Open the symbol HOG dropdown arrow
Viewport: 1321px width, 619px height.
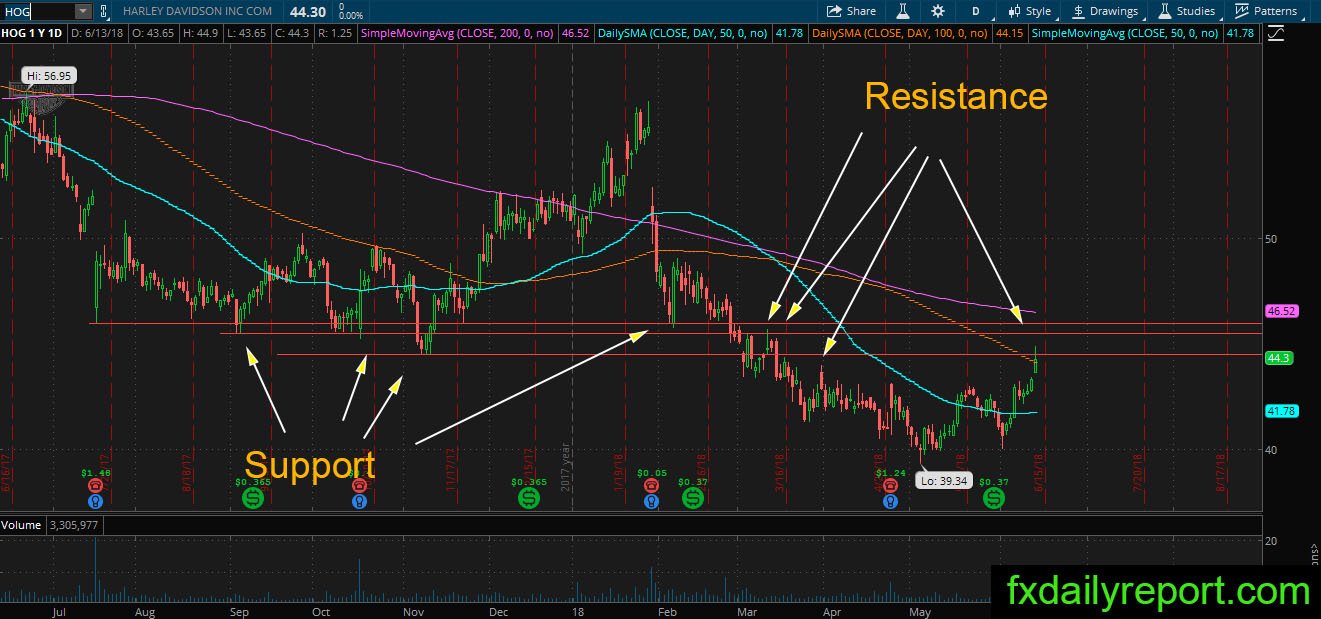[x=82, y=11]
